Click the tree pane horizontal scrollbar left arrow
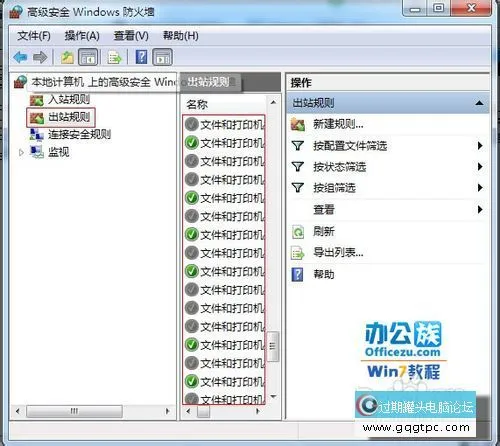 pos(18,411)
